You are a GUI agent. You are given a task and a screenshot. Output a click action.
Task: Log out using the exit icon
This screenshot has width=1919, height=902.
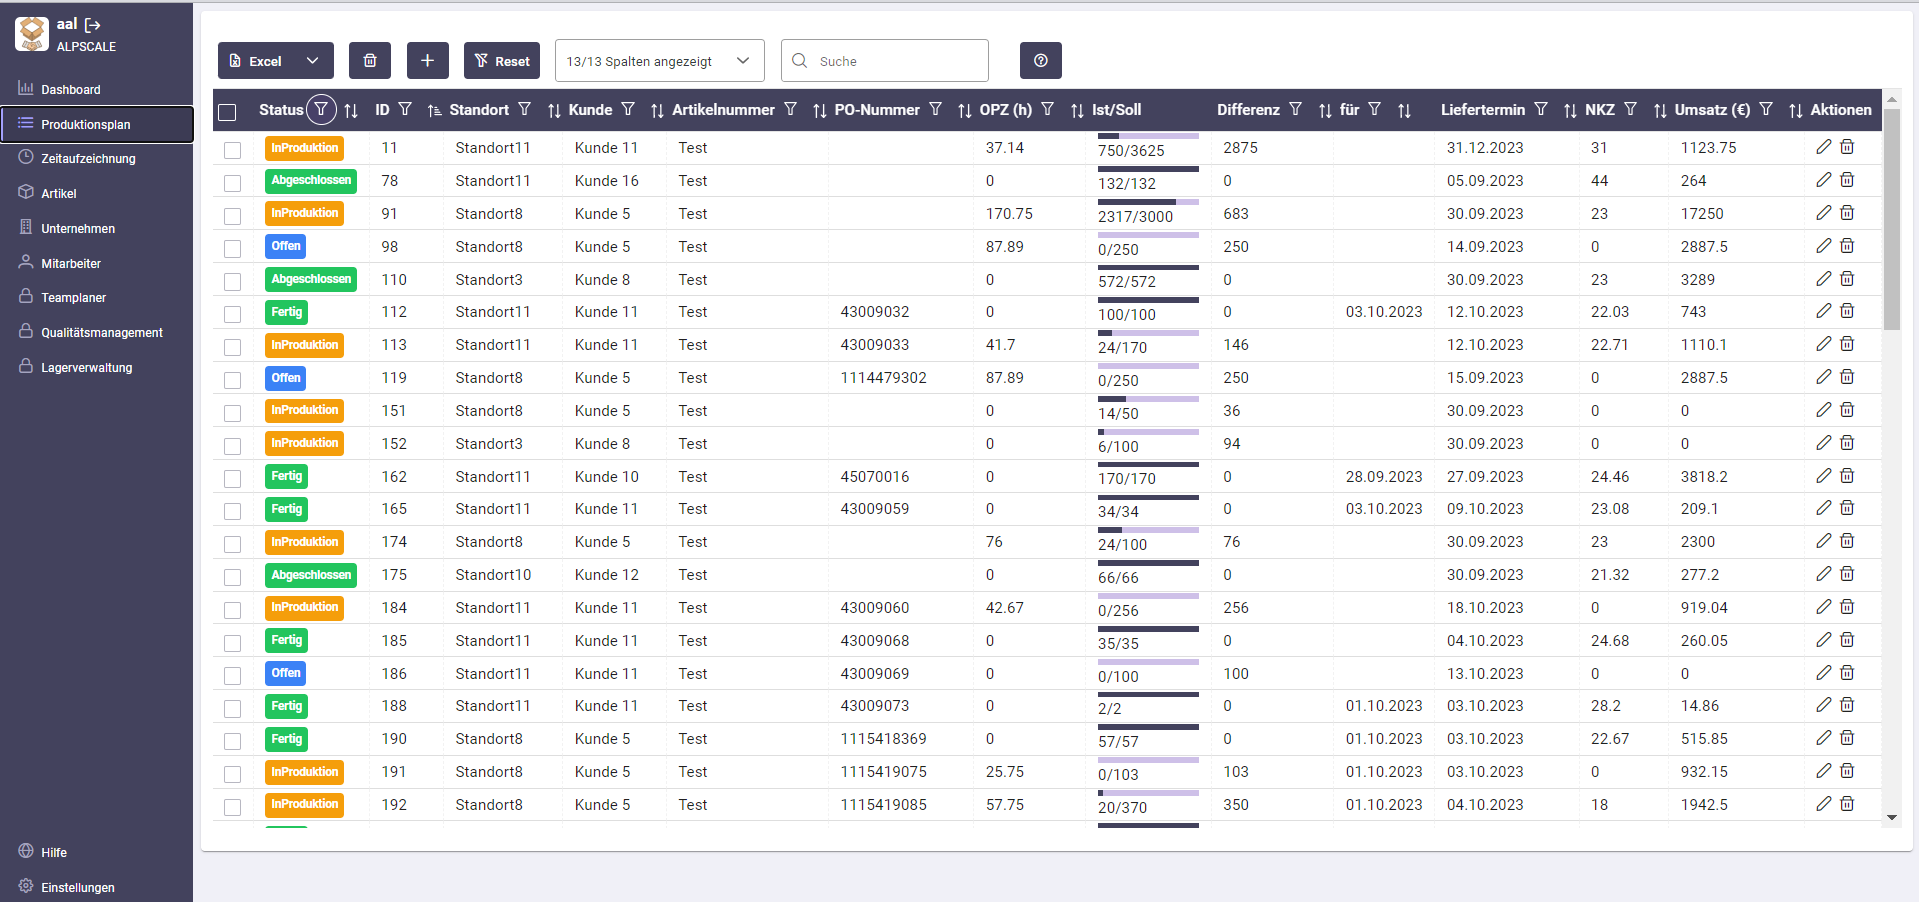click(x=93, y=25)
